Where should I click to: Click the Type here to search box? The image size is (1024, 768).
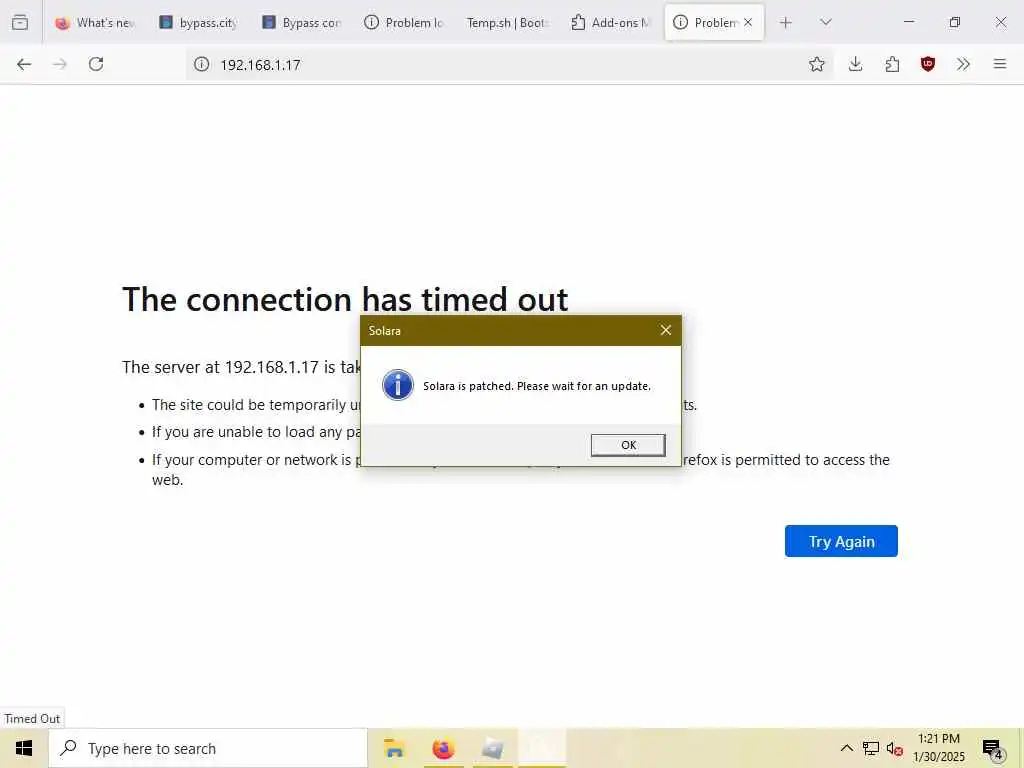pyautogui.click(x=208, y=748)
